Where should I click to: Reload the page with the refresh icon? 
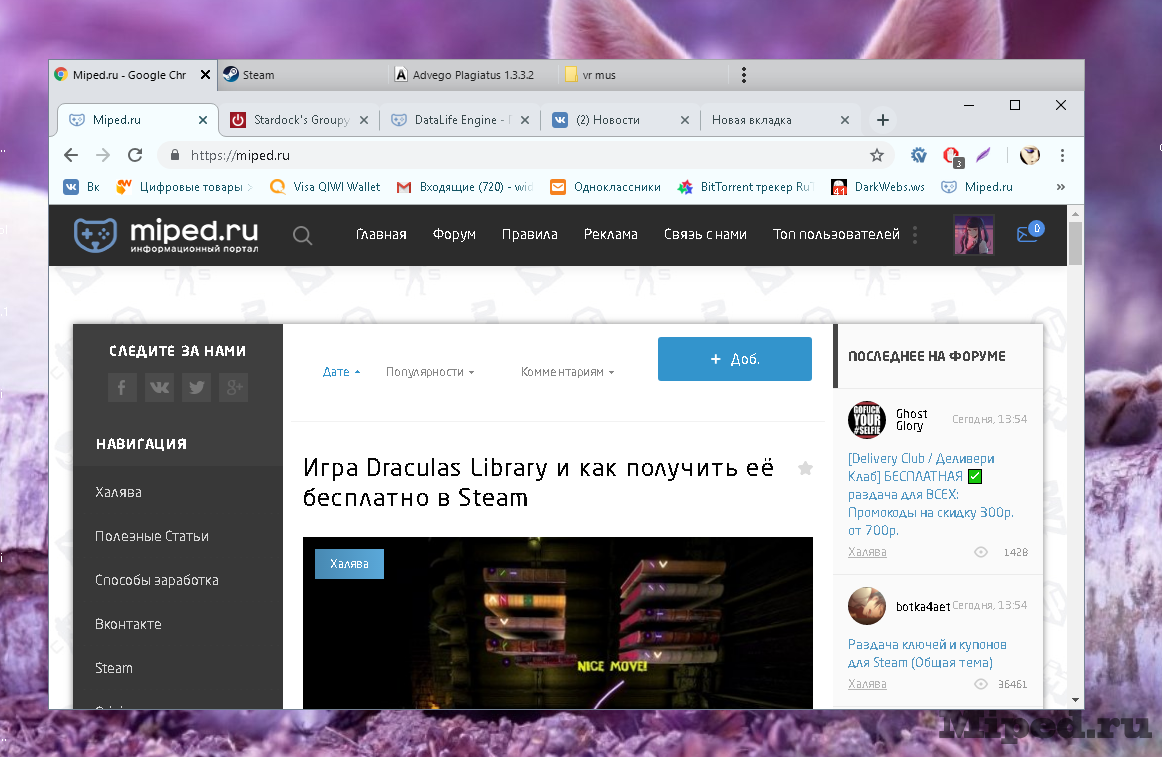click(x=134, y=155)
